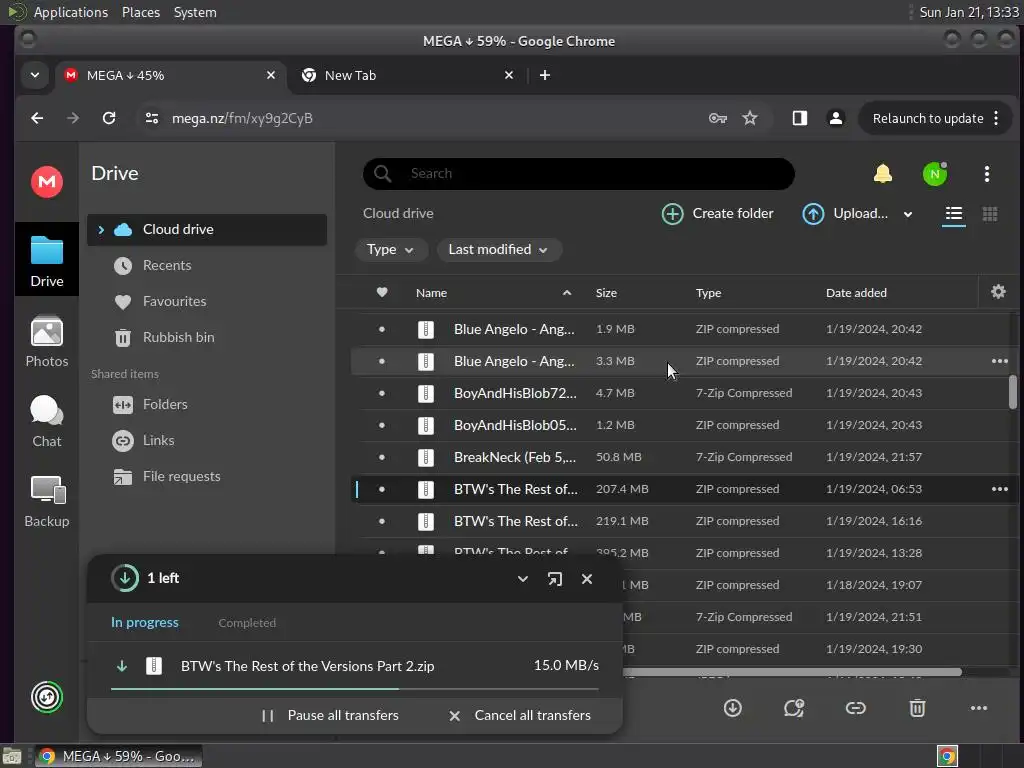The width and height of the screenshot is (1024, 768).
Task: Click the share/chat send toolbar icon
Action: click(794, 708)
